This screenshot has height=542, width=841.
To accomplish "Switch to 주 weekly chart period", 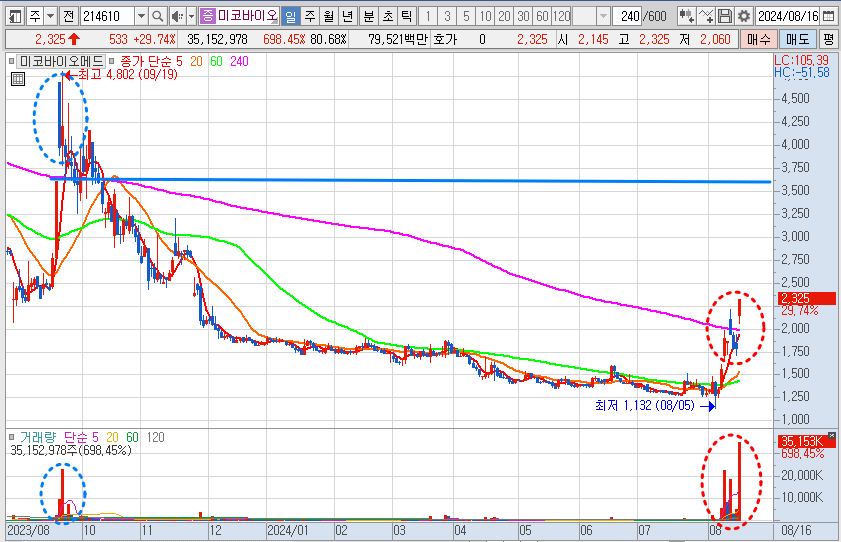I will [x=309, y=16].
